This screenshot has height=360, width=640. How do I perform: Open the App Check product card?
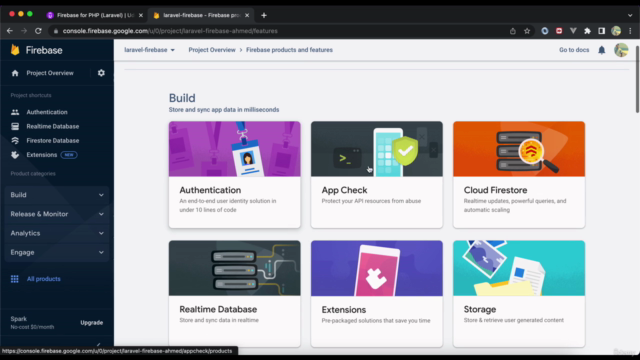pyautogui.click(x=377, y=174)
